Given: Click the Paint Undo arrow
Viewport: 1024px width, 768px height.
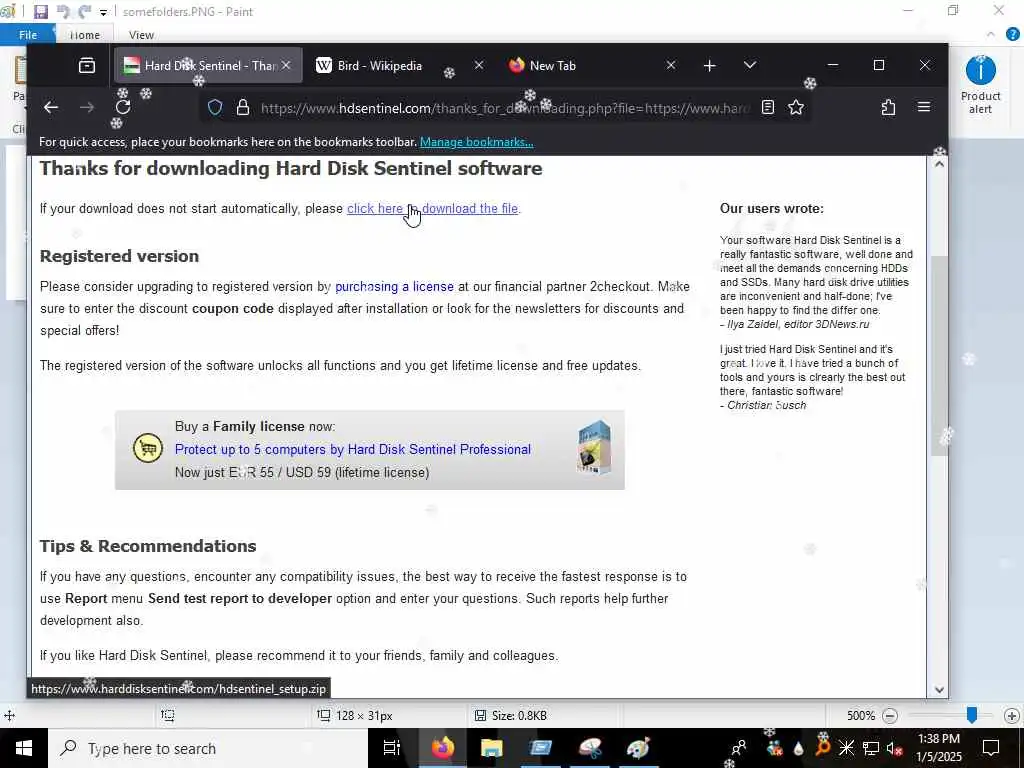Looking at the screenshot, I should [x=63, y=12].
